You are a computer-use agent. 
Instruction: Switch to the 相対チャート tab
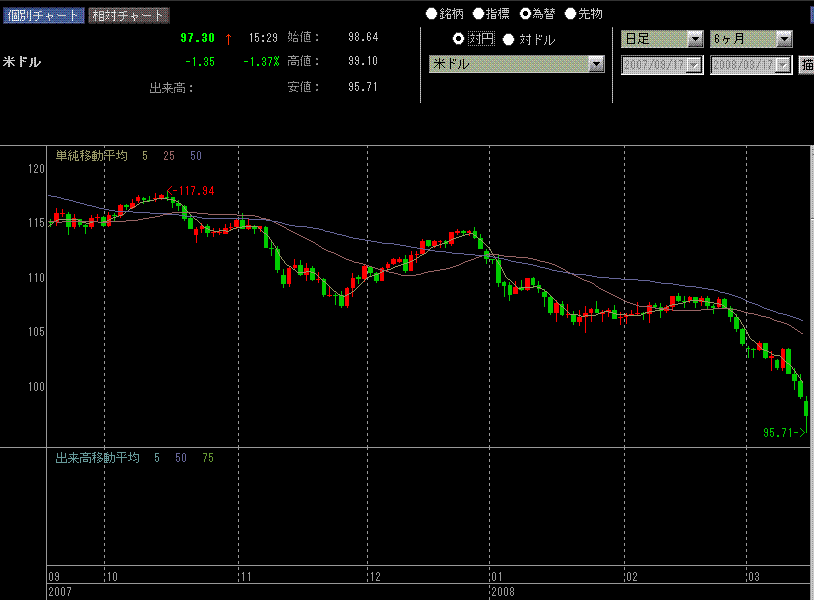[128, 15]
